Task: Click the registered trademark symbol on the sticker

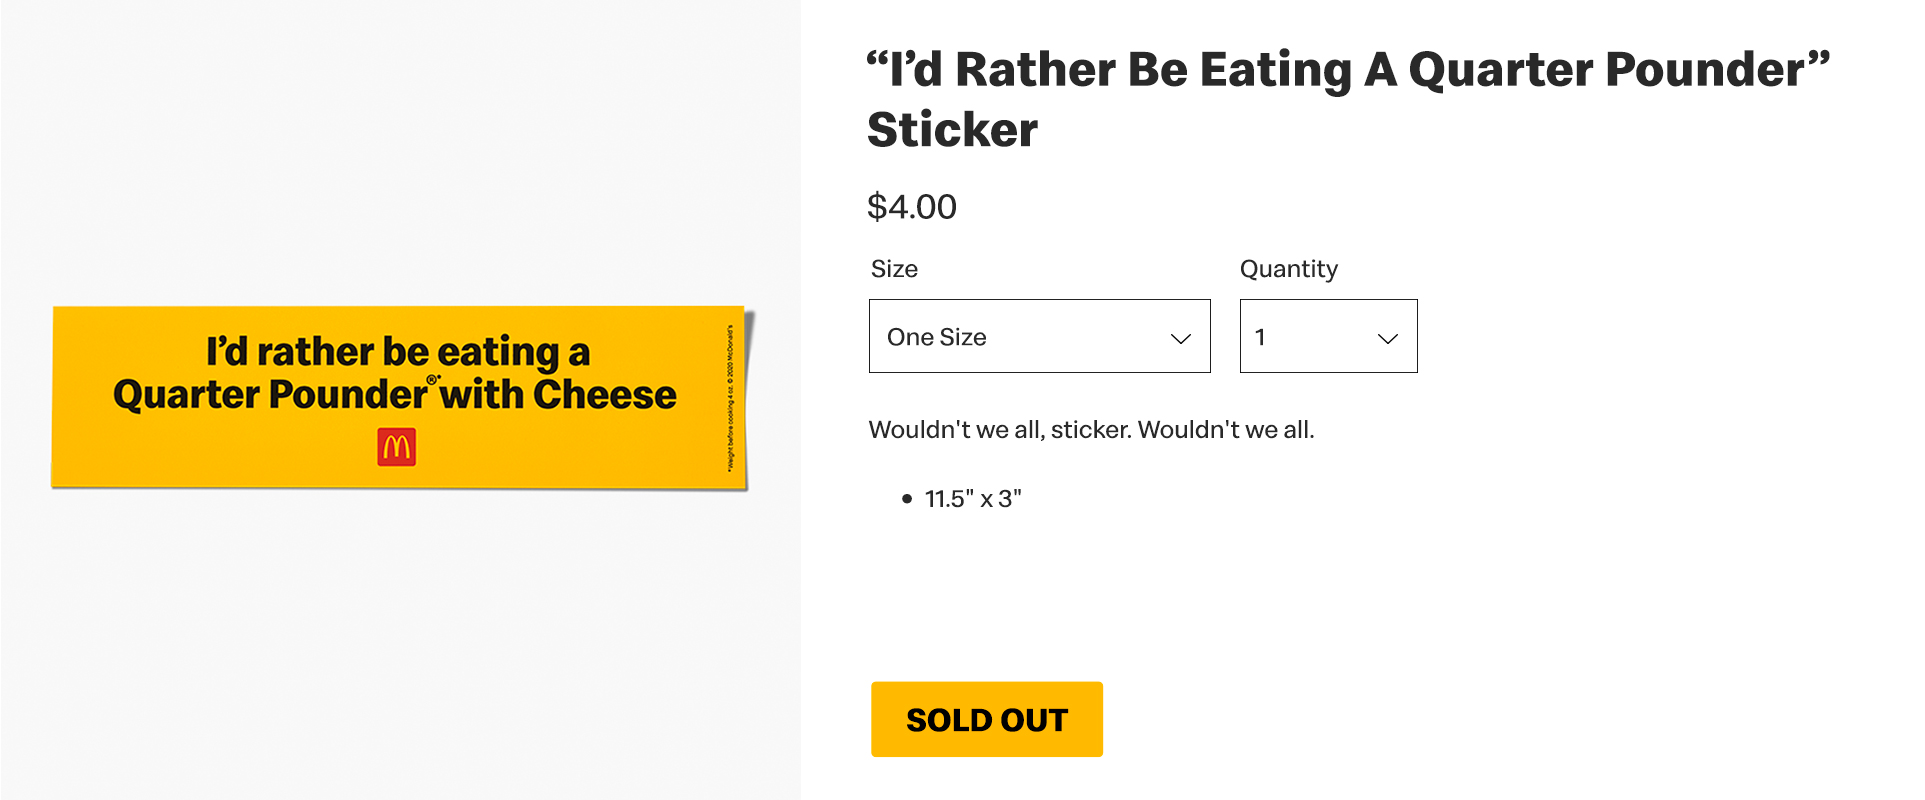Action: click(433, 380)
